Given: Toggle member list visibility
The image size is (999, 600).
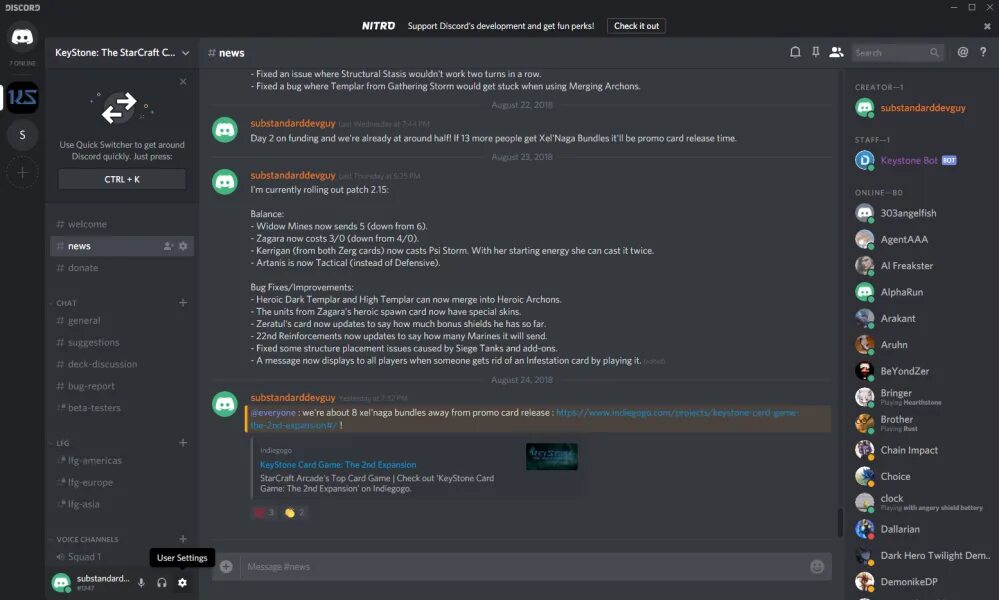Looking at the screenshot, I should tap(836, 52).
